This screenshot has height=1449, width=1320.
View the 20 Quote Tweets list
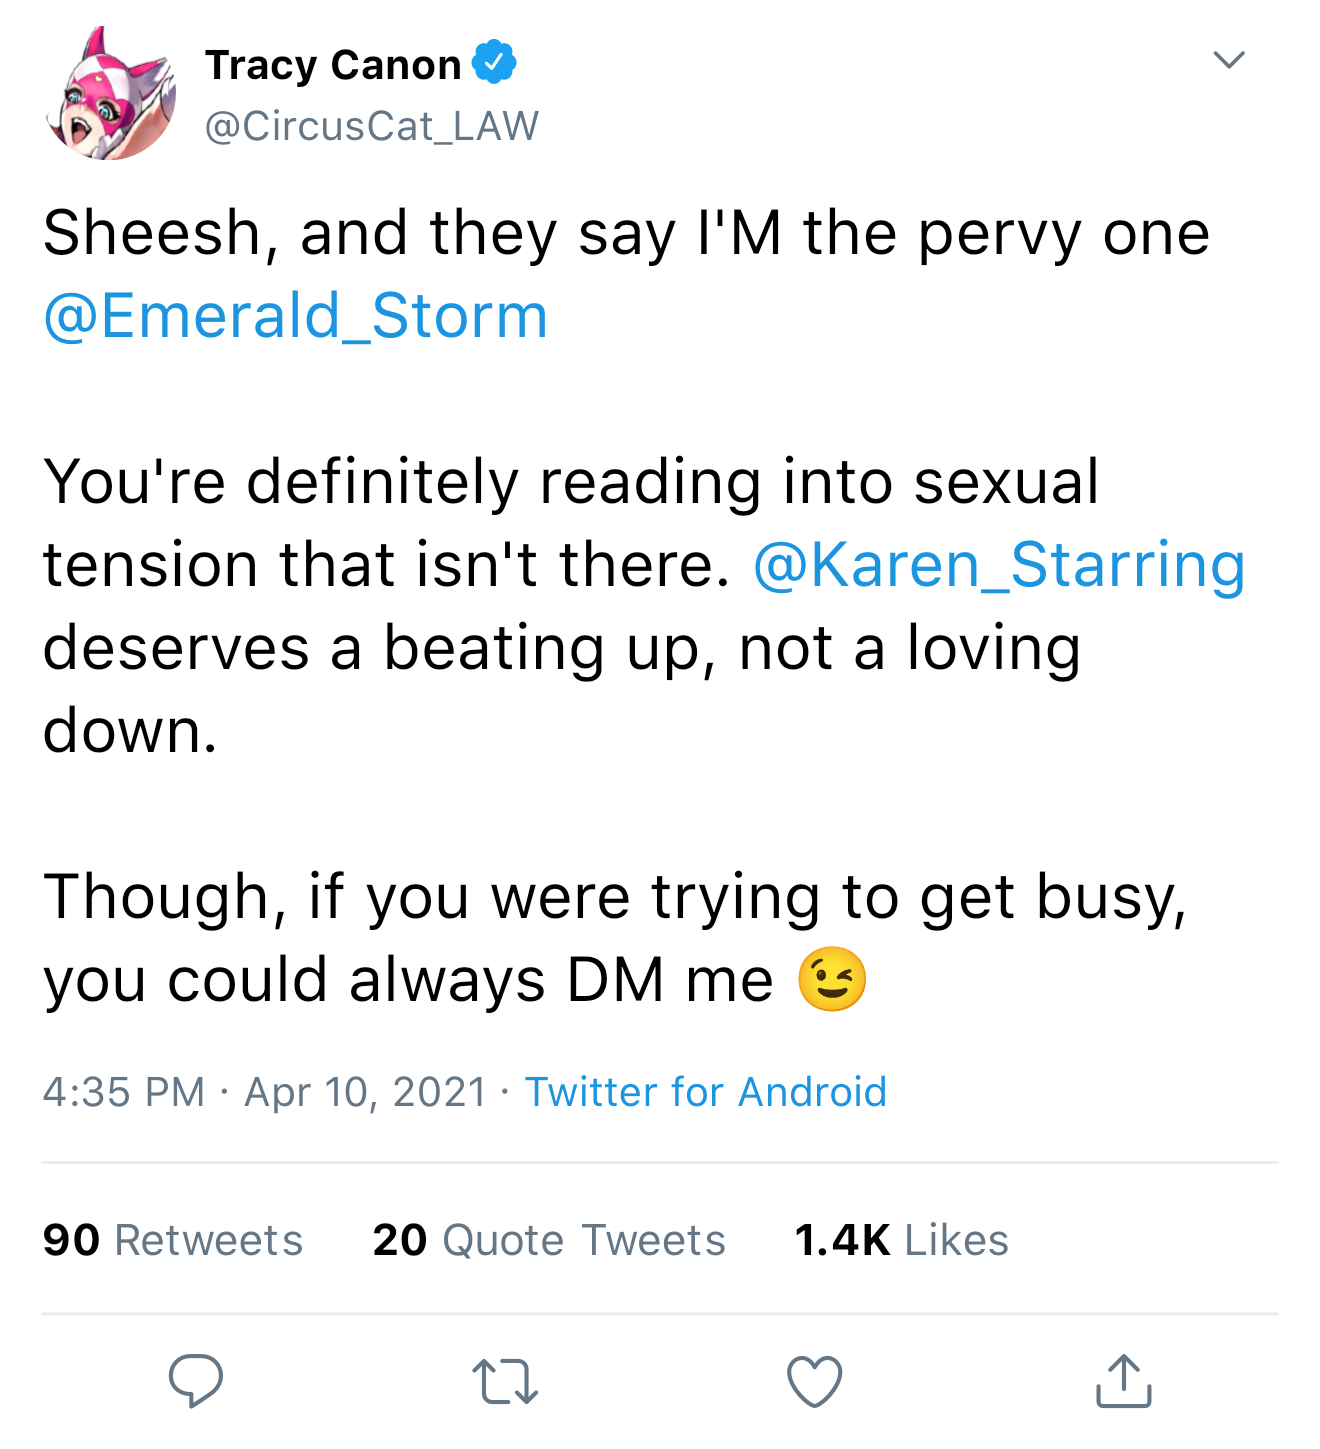click(x=549, y=1240)
